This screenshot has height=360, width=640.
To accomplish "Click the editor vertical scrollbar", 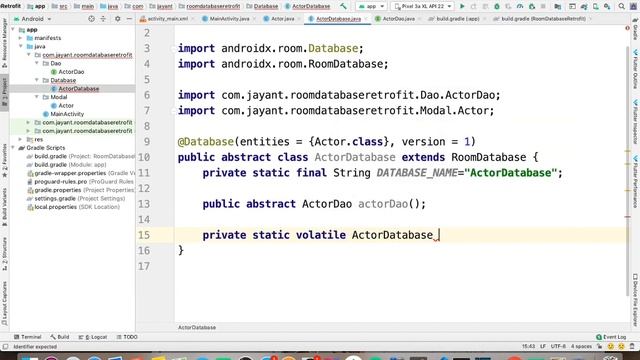I will tap(628, 171).
